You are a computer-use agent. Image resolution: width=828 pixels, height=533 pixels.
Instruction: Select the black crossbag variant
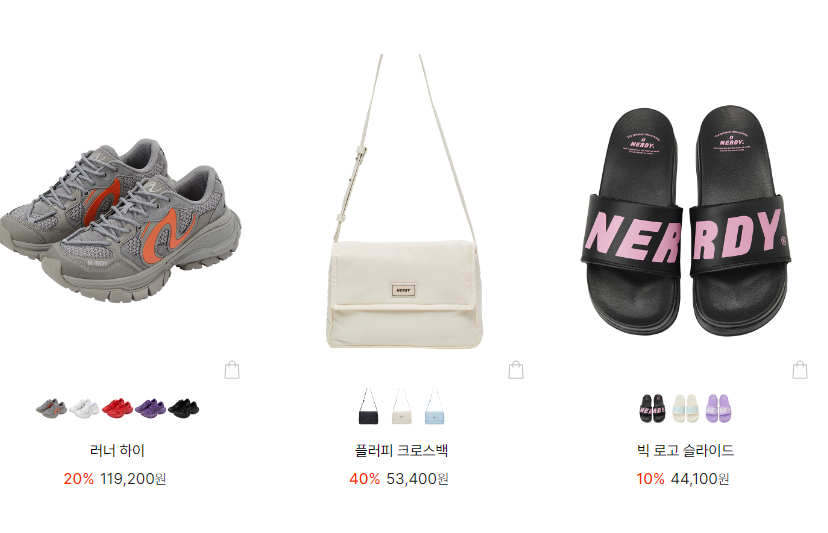(x=368, y=406)
